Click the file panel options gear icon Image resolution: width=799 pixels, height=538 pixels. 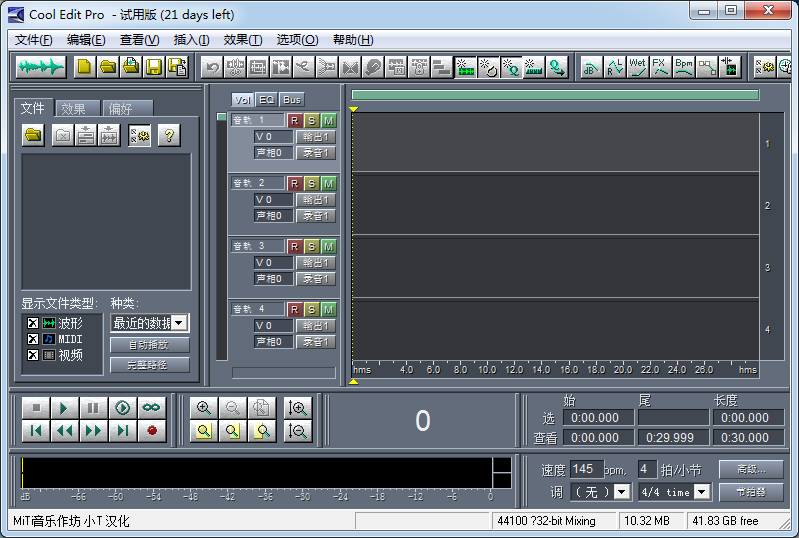pos(139,136)
